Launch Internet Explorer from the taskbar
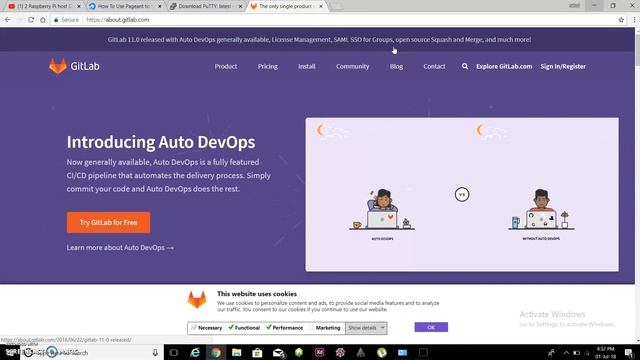 coord(195,352)
